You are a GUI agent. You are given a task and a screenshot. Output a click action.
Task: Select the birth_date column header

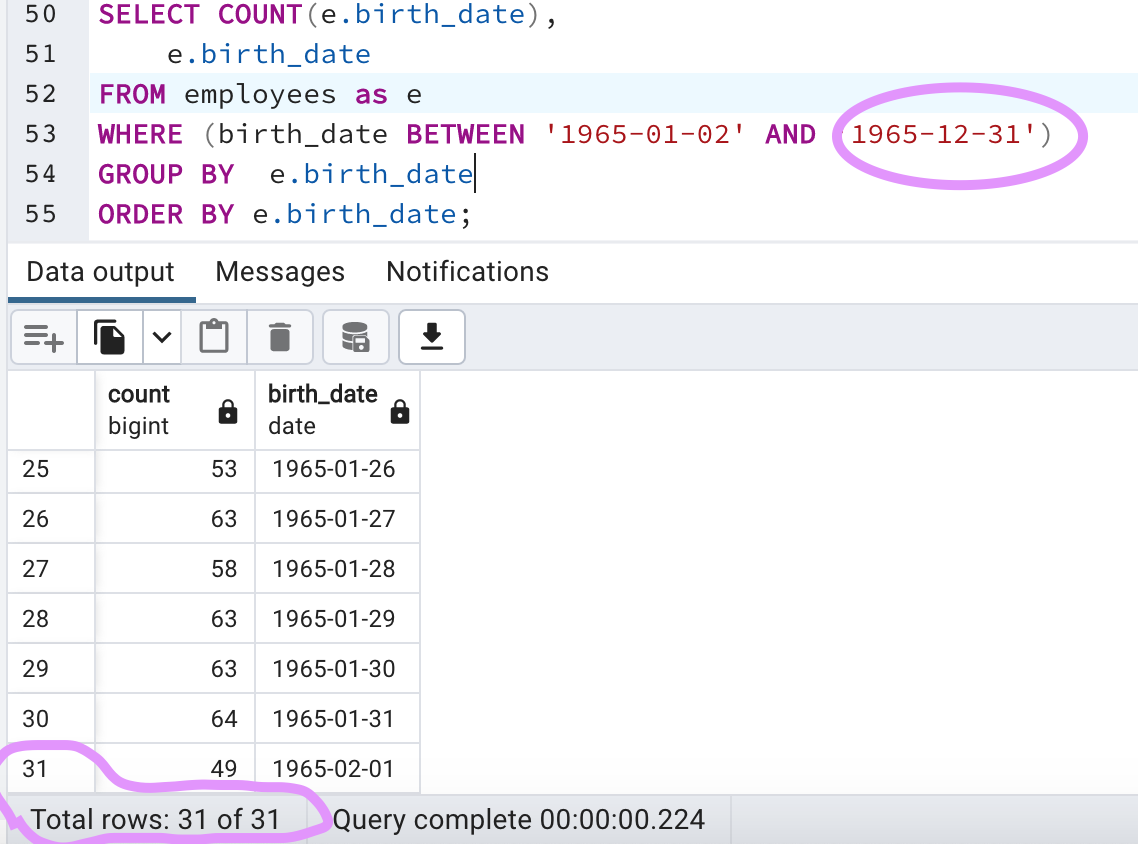(320, 408)
